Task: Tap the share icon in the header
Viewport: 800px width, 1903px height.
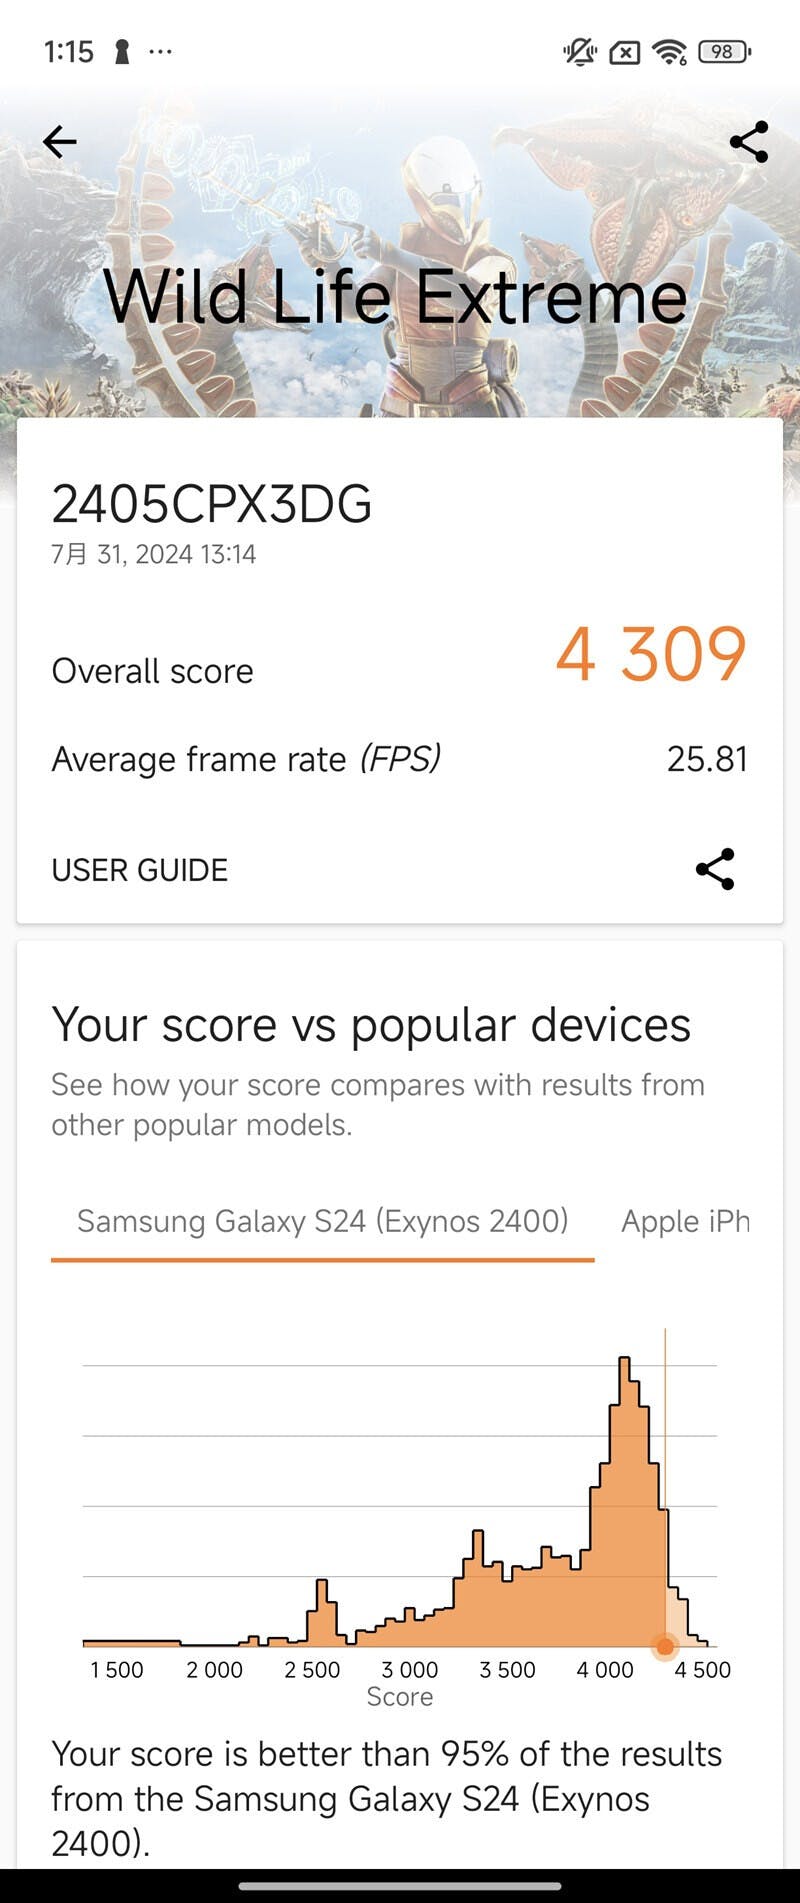Action: pyautogui.click(x=749, y=142)
